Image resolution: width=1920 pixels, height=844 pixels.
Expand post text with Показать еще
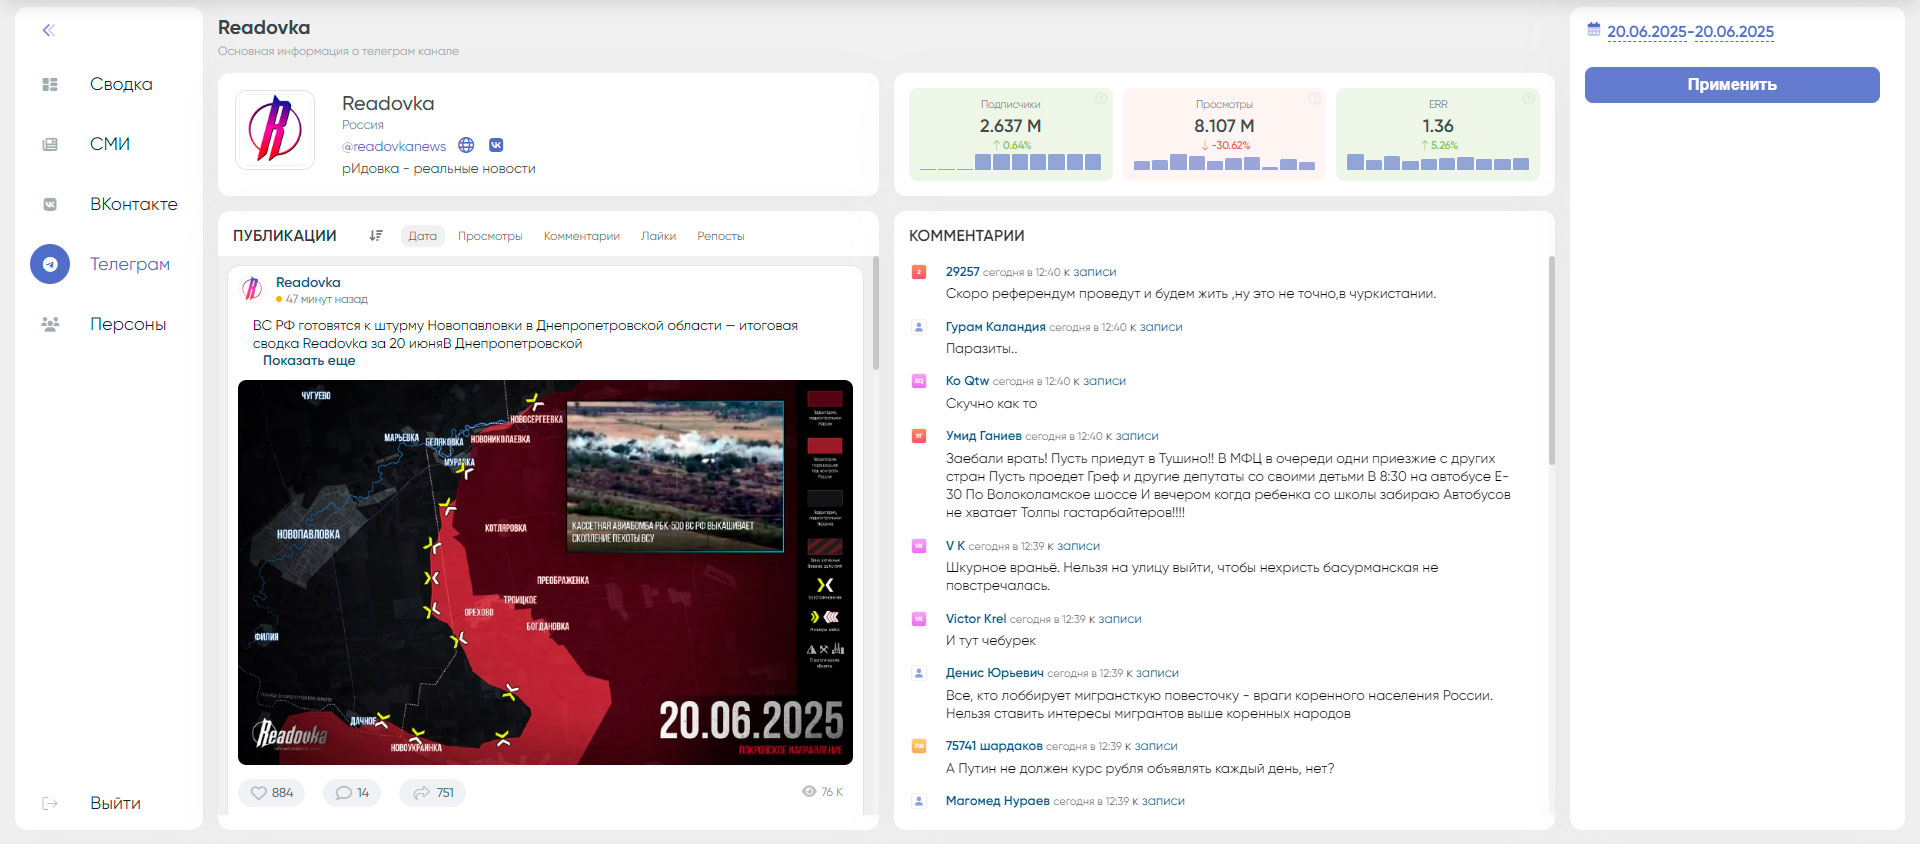tap(309, 361)
